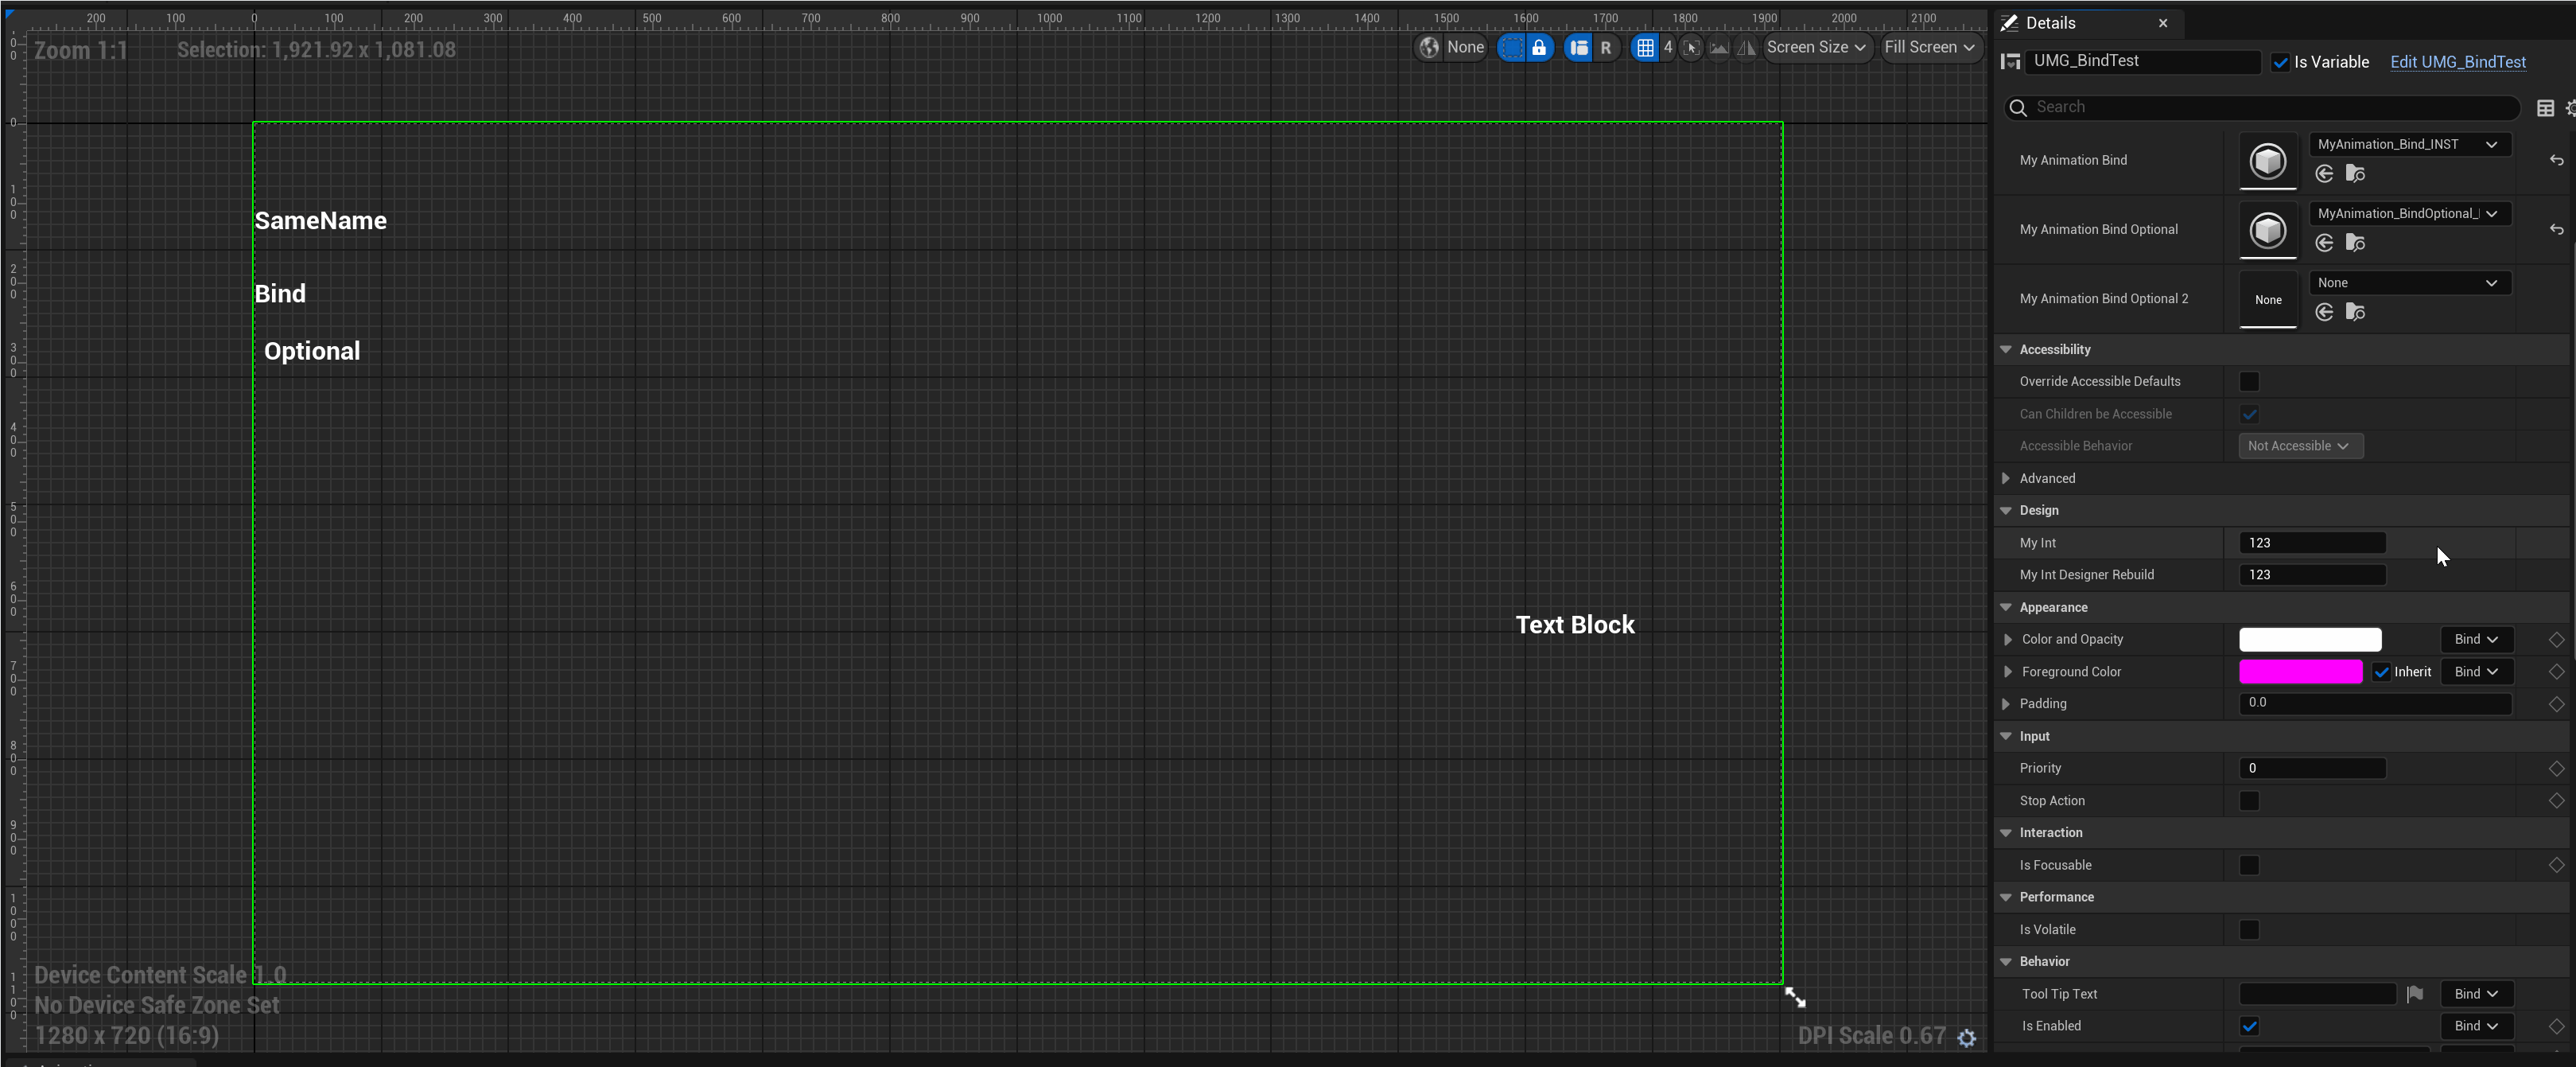
Task: Click the layout lock icon
Action: pyautogui.click(x=1539, y=47)
